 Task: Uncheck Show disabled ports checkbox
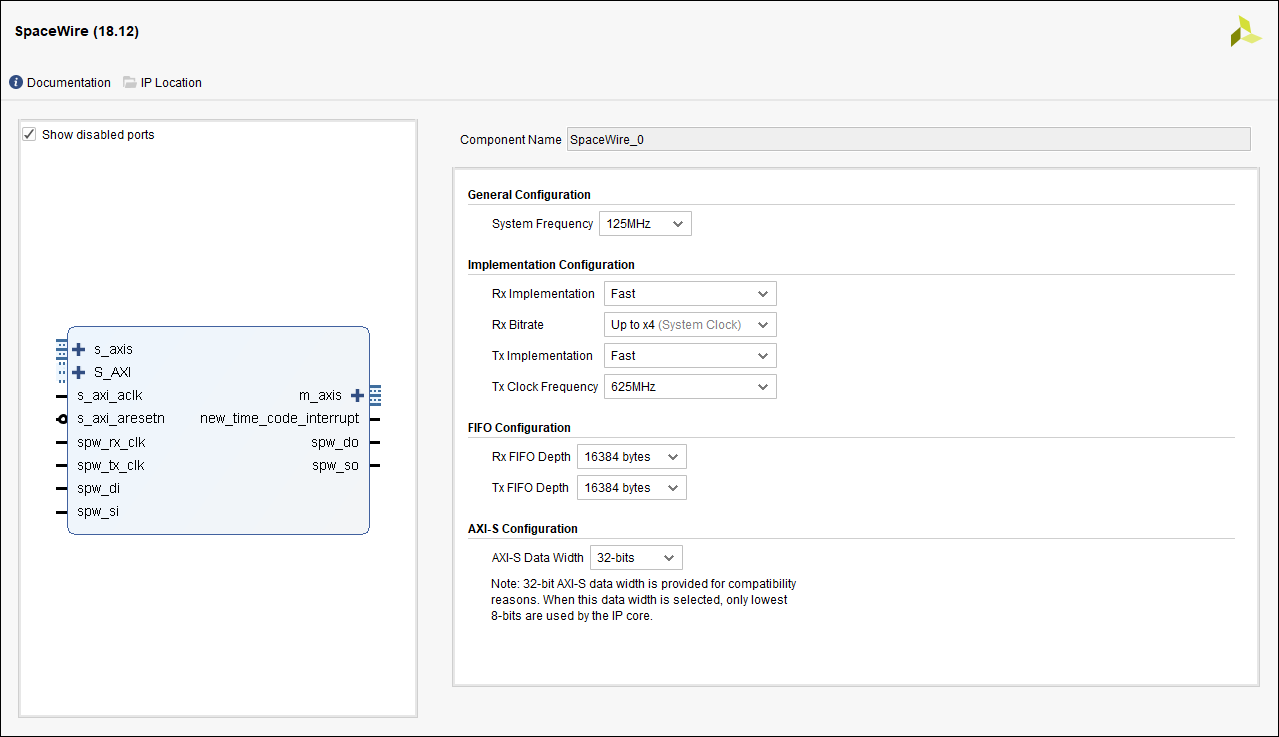coord(30,135)
